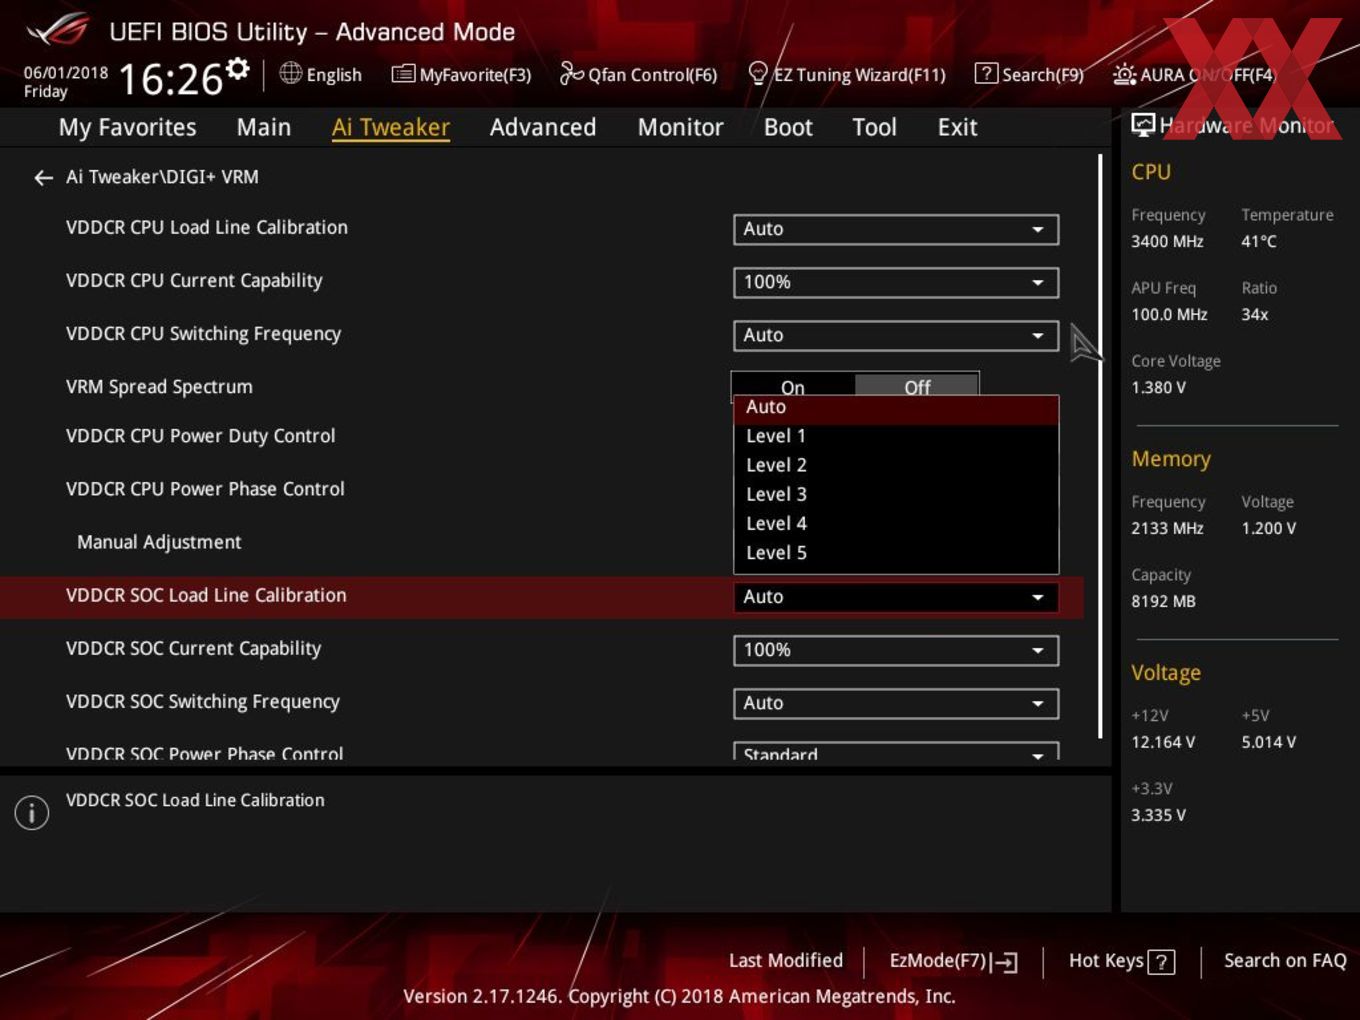
Task: Click the +12V 12.164 V reading
Action: (x=1163, y=742)
